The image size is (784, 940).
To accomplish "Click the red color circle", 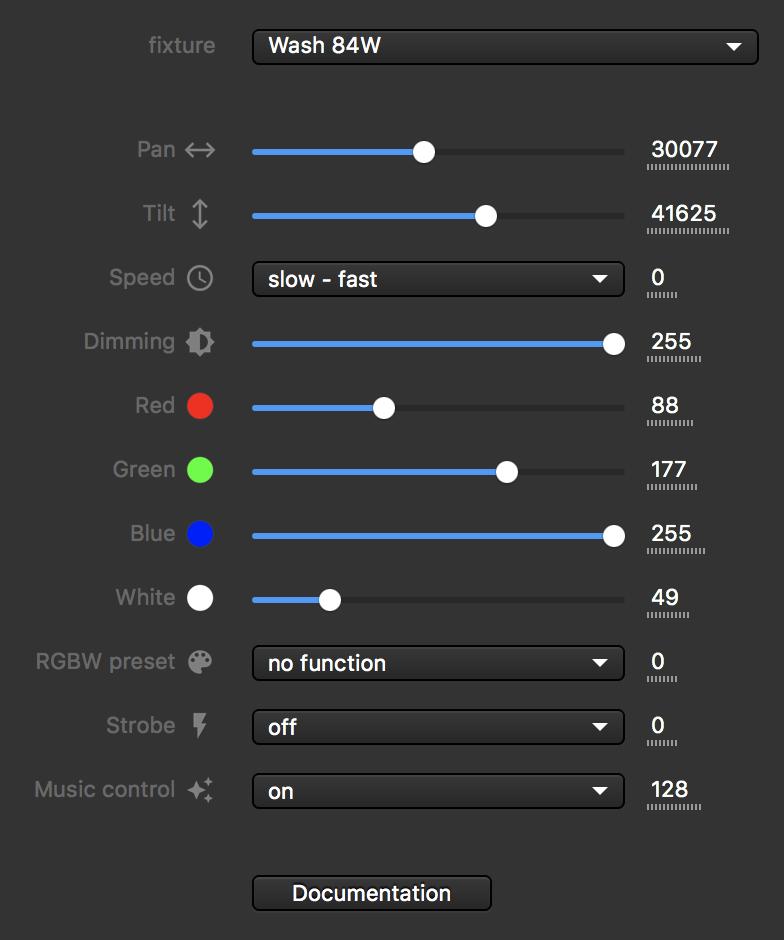I will tap(200, 406).
